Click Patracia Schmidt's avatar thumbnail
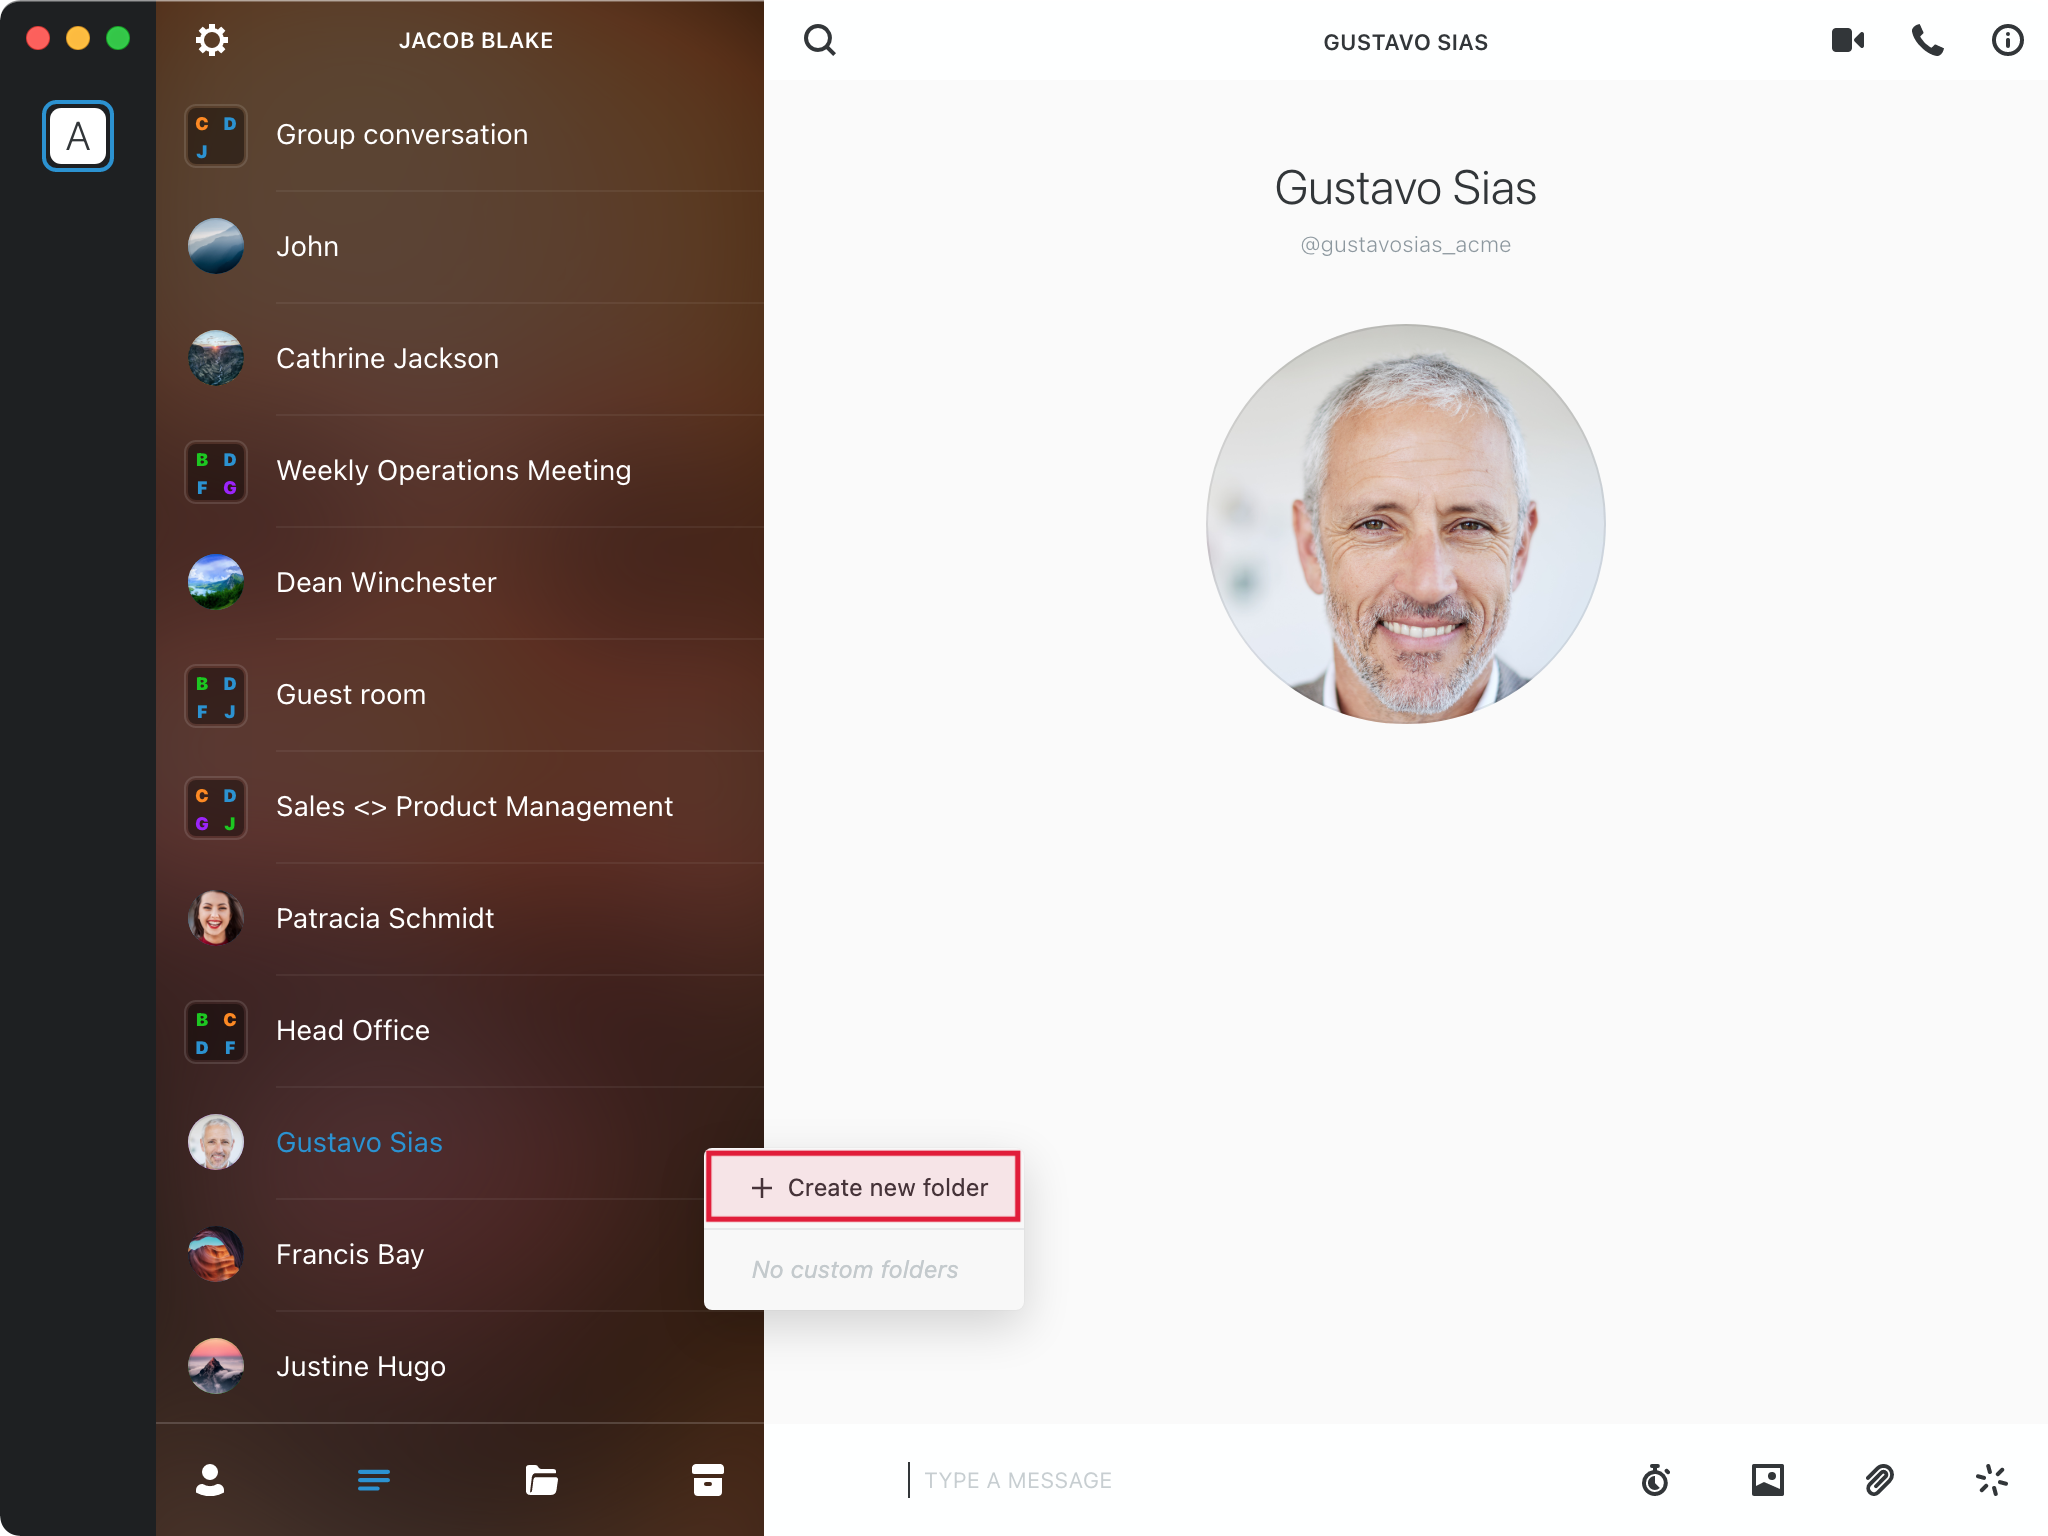The image size is (2048, 1536). (216, 918)
